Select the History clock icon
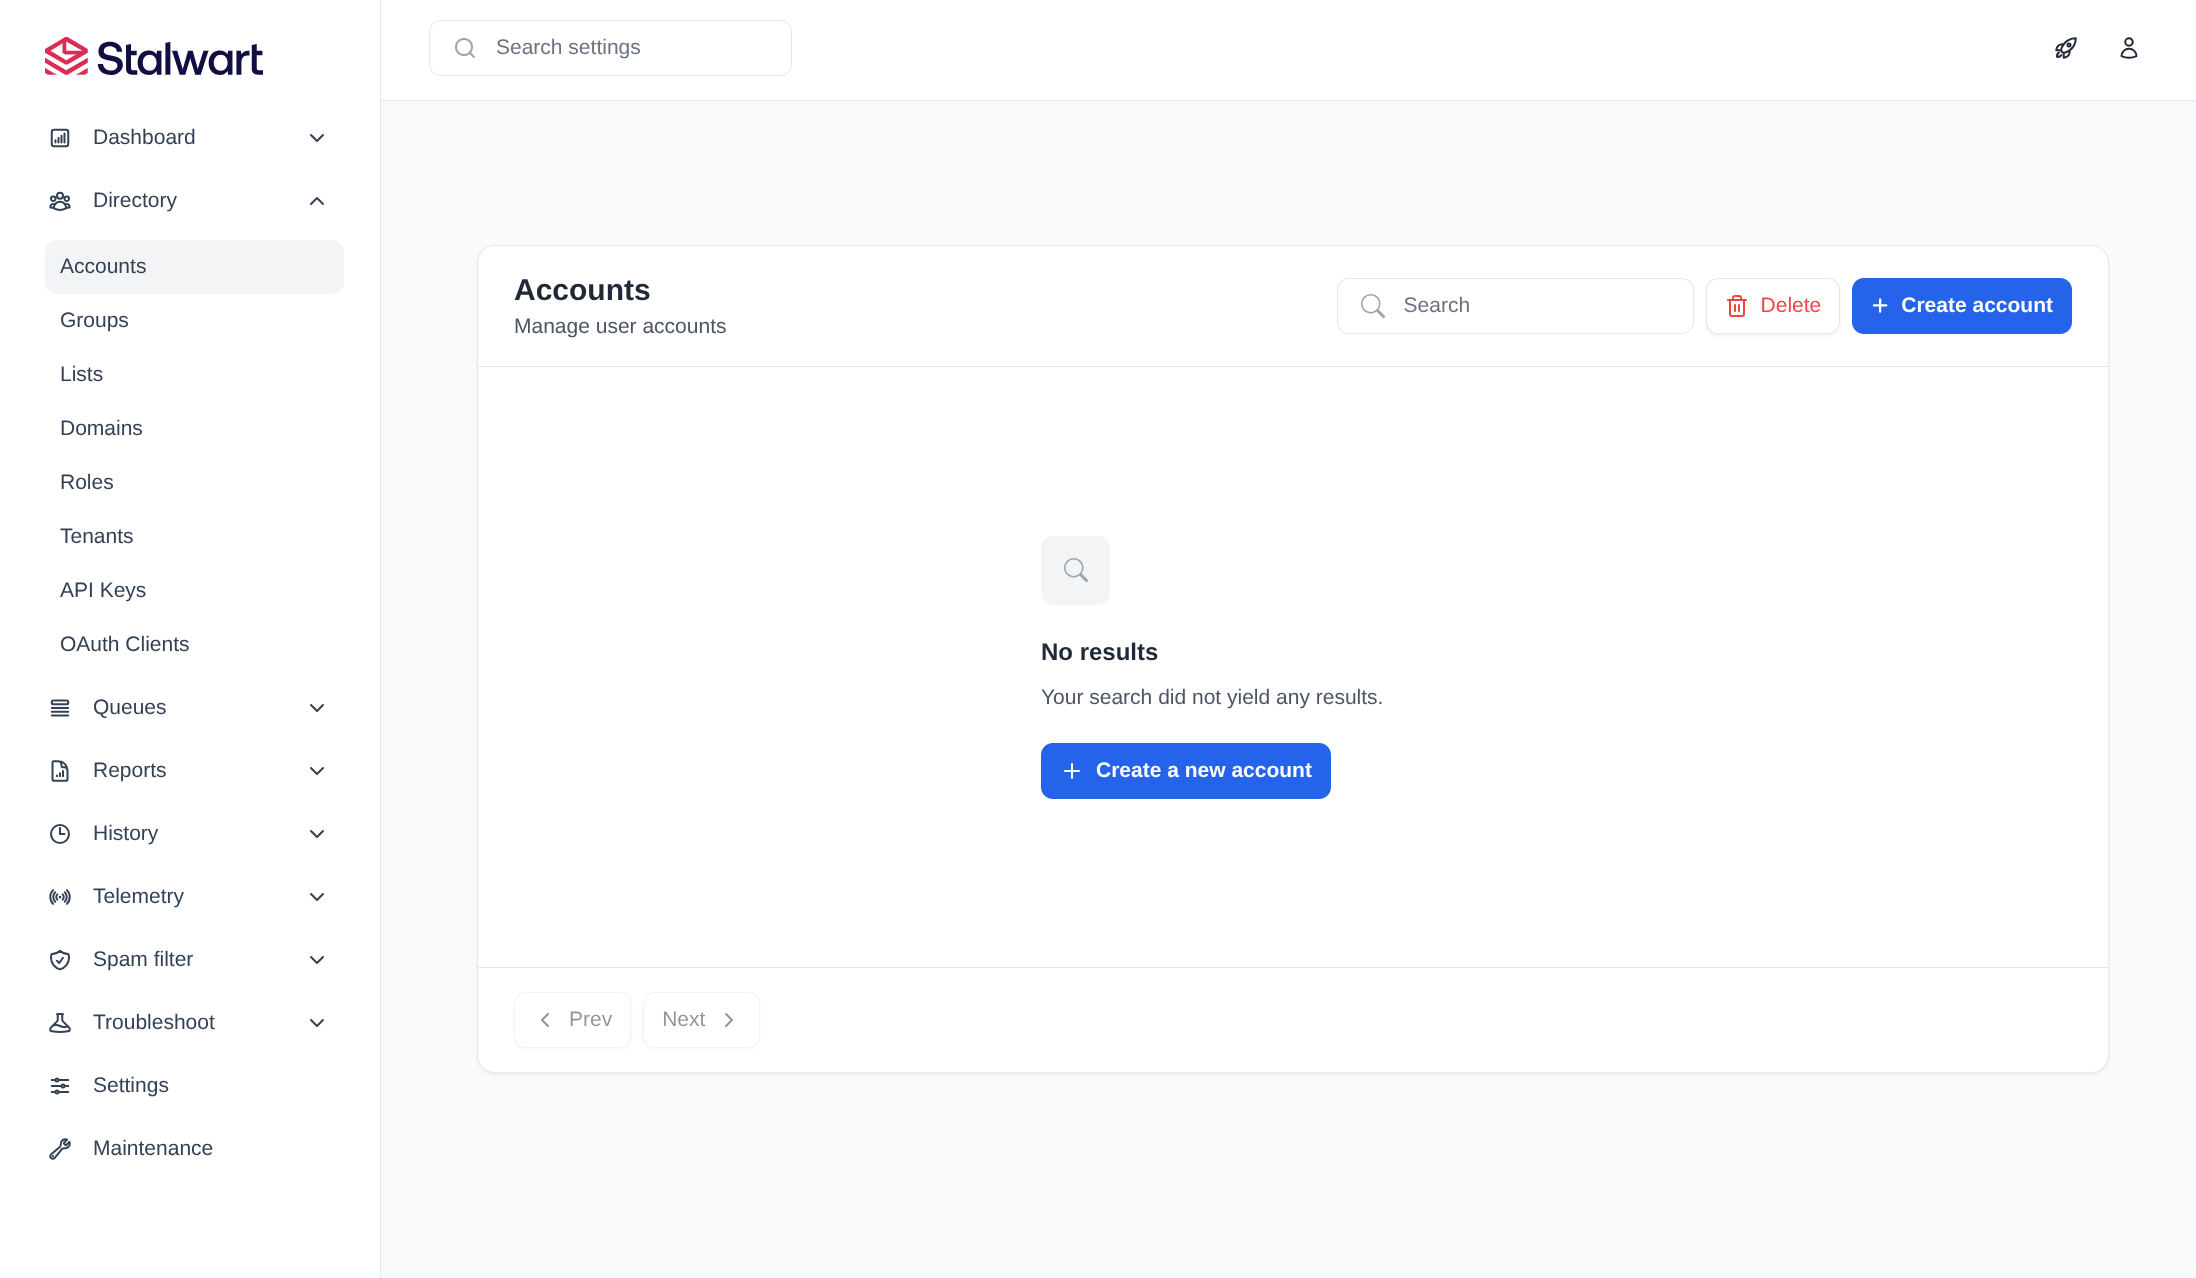Viewport: 2196px width, 1278px height. [60, 833]
